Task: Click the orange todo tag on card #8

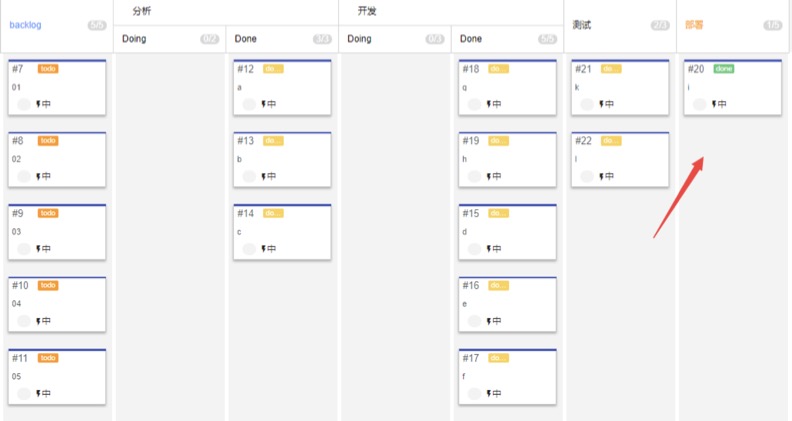Action: [x=48, y=141]
